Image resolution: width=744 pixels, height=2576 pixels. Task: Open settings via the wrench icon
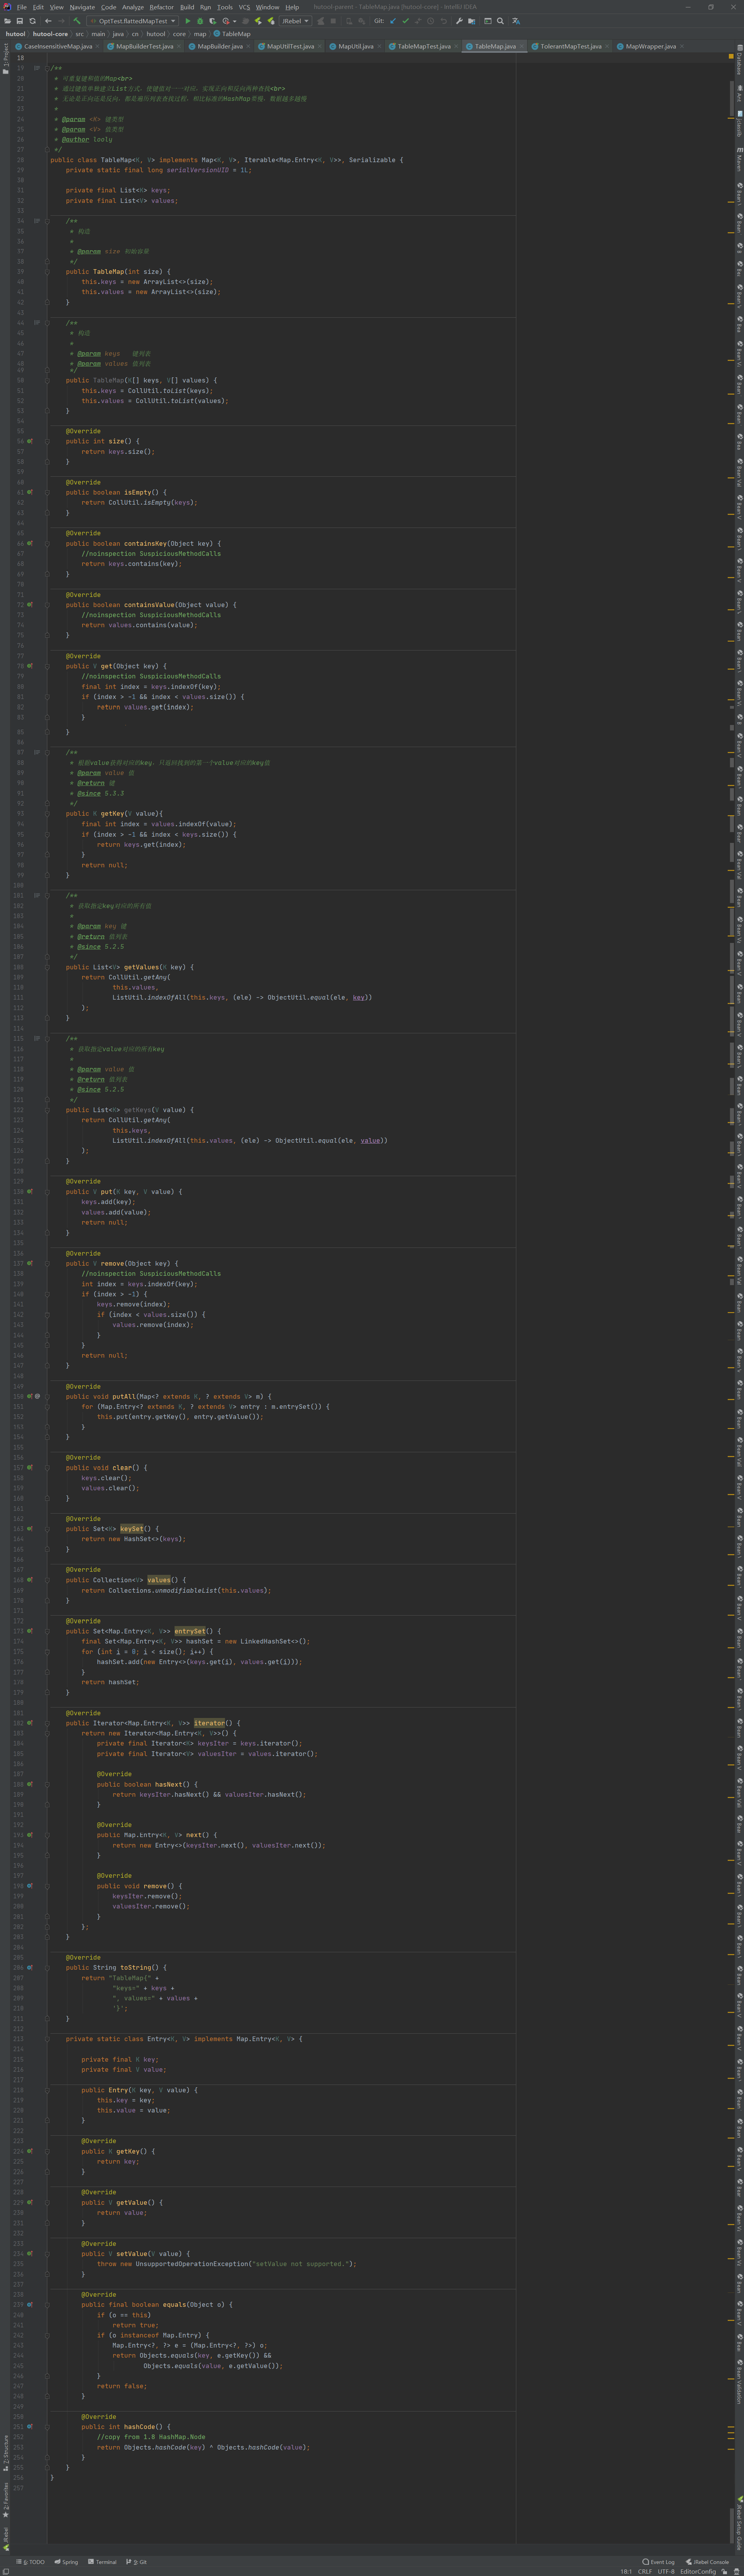point(459,21)
